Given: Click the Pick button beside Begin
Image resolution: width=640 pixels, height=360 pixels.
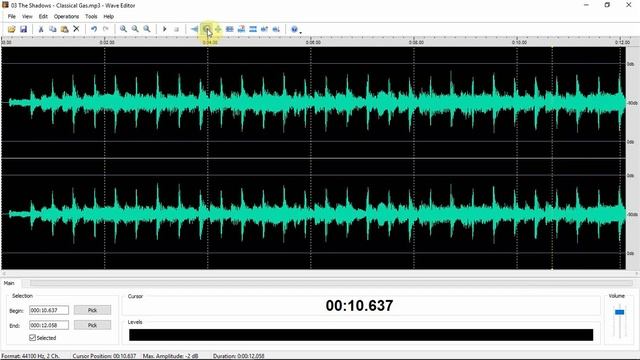Looking at the screenshot, I should click(92, 310).
